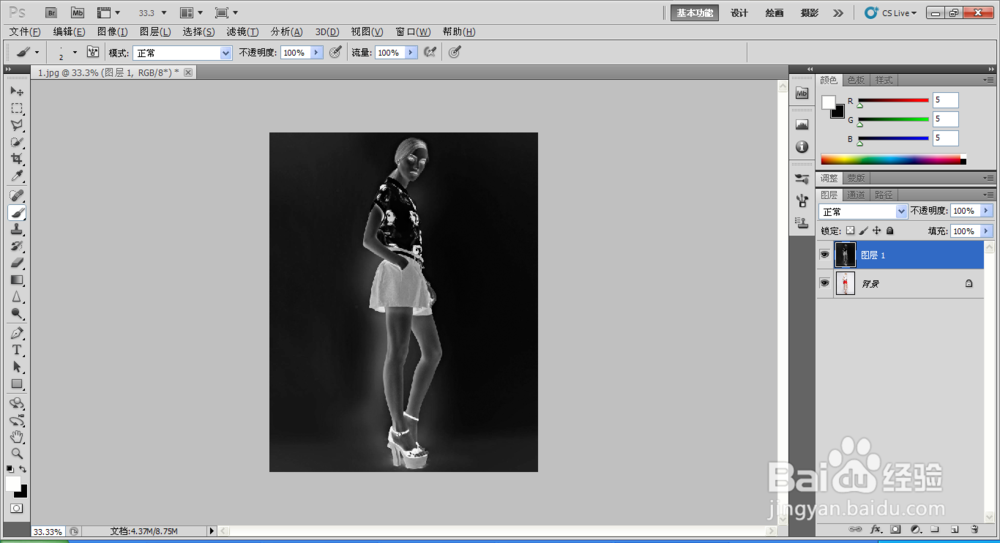Select the Path Selection tool

(17, 367)
